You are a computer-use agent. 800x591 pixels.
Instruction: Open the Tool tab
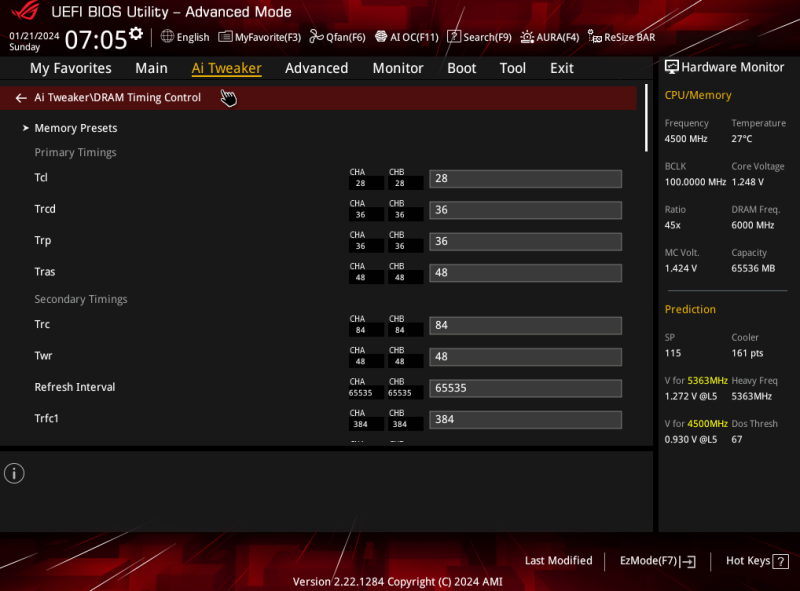click(x=513, y=68)
